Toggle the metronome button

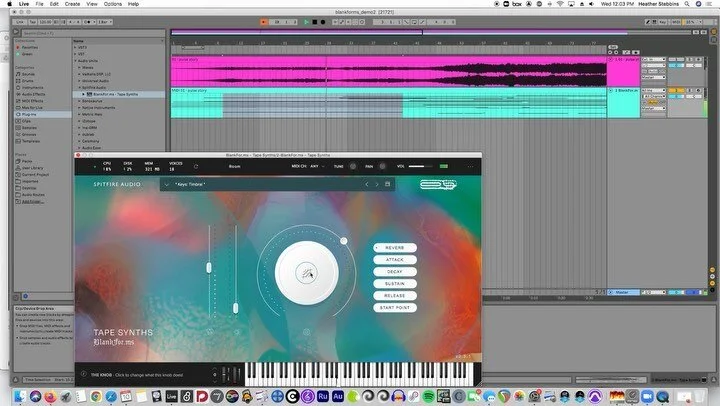point(88,22)
